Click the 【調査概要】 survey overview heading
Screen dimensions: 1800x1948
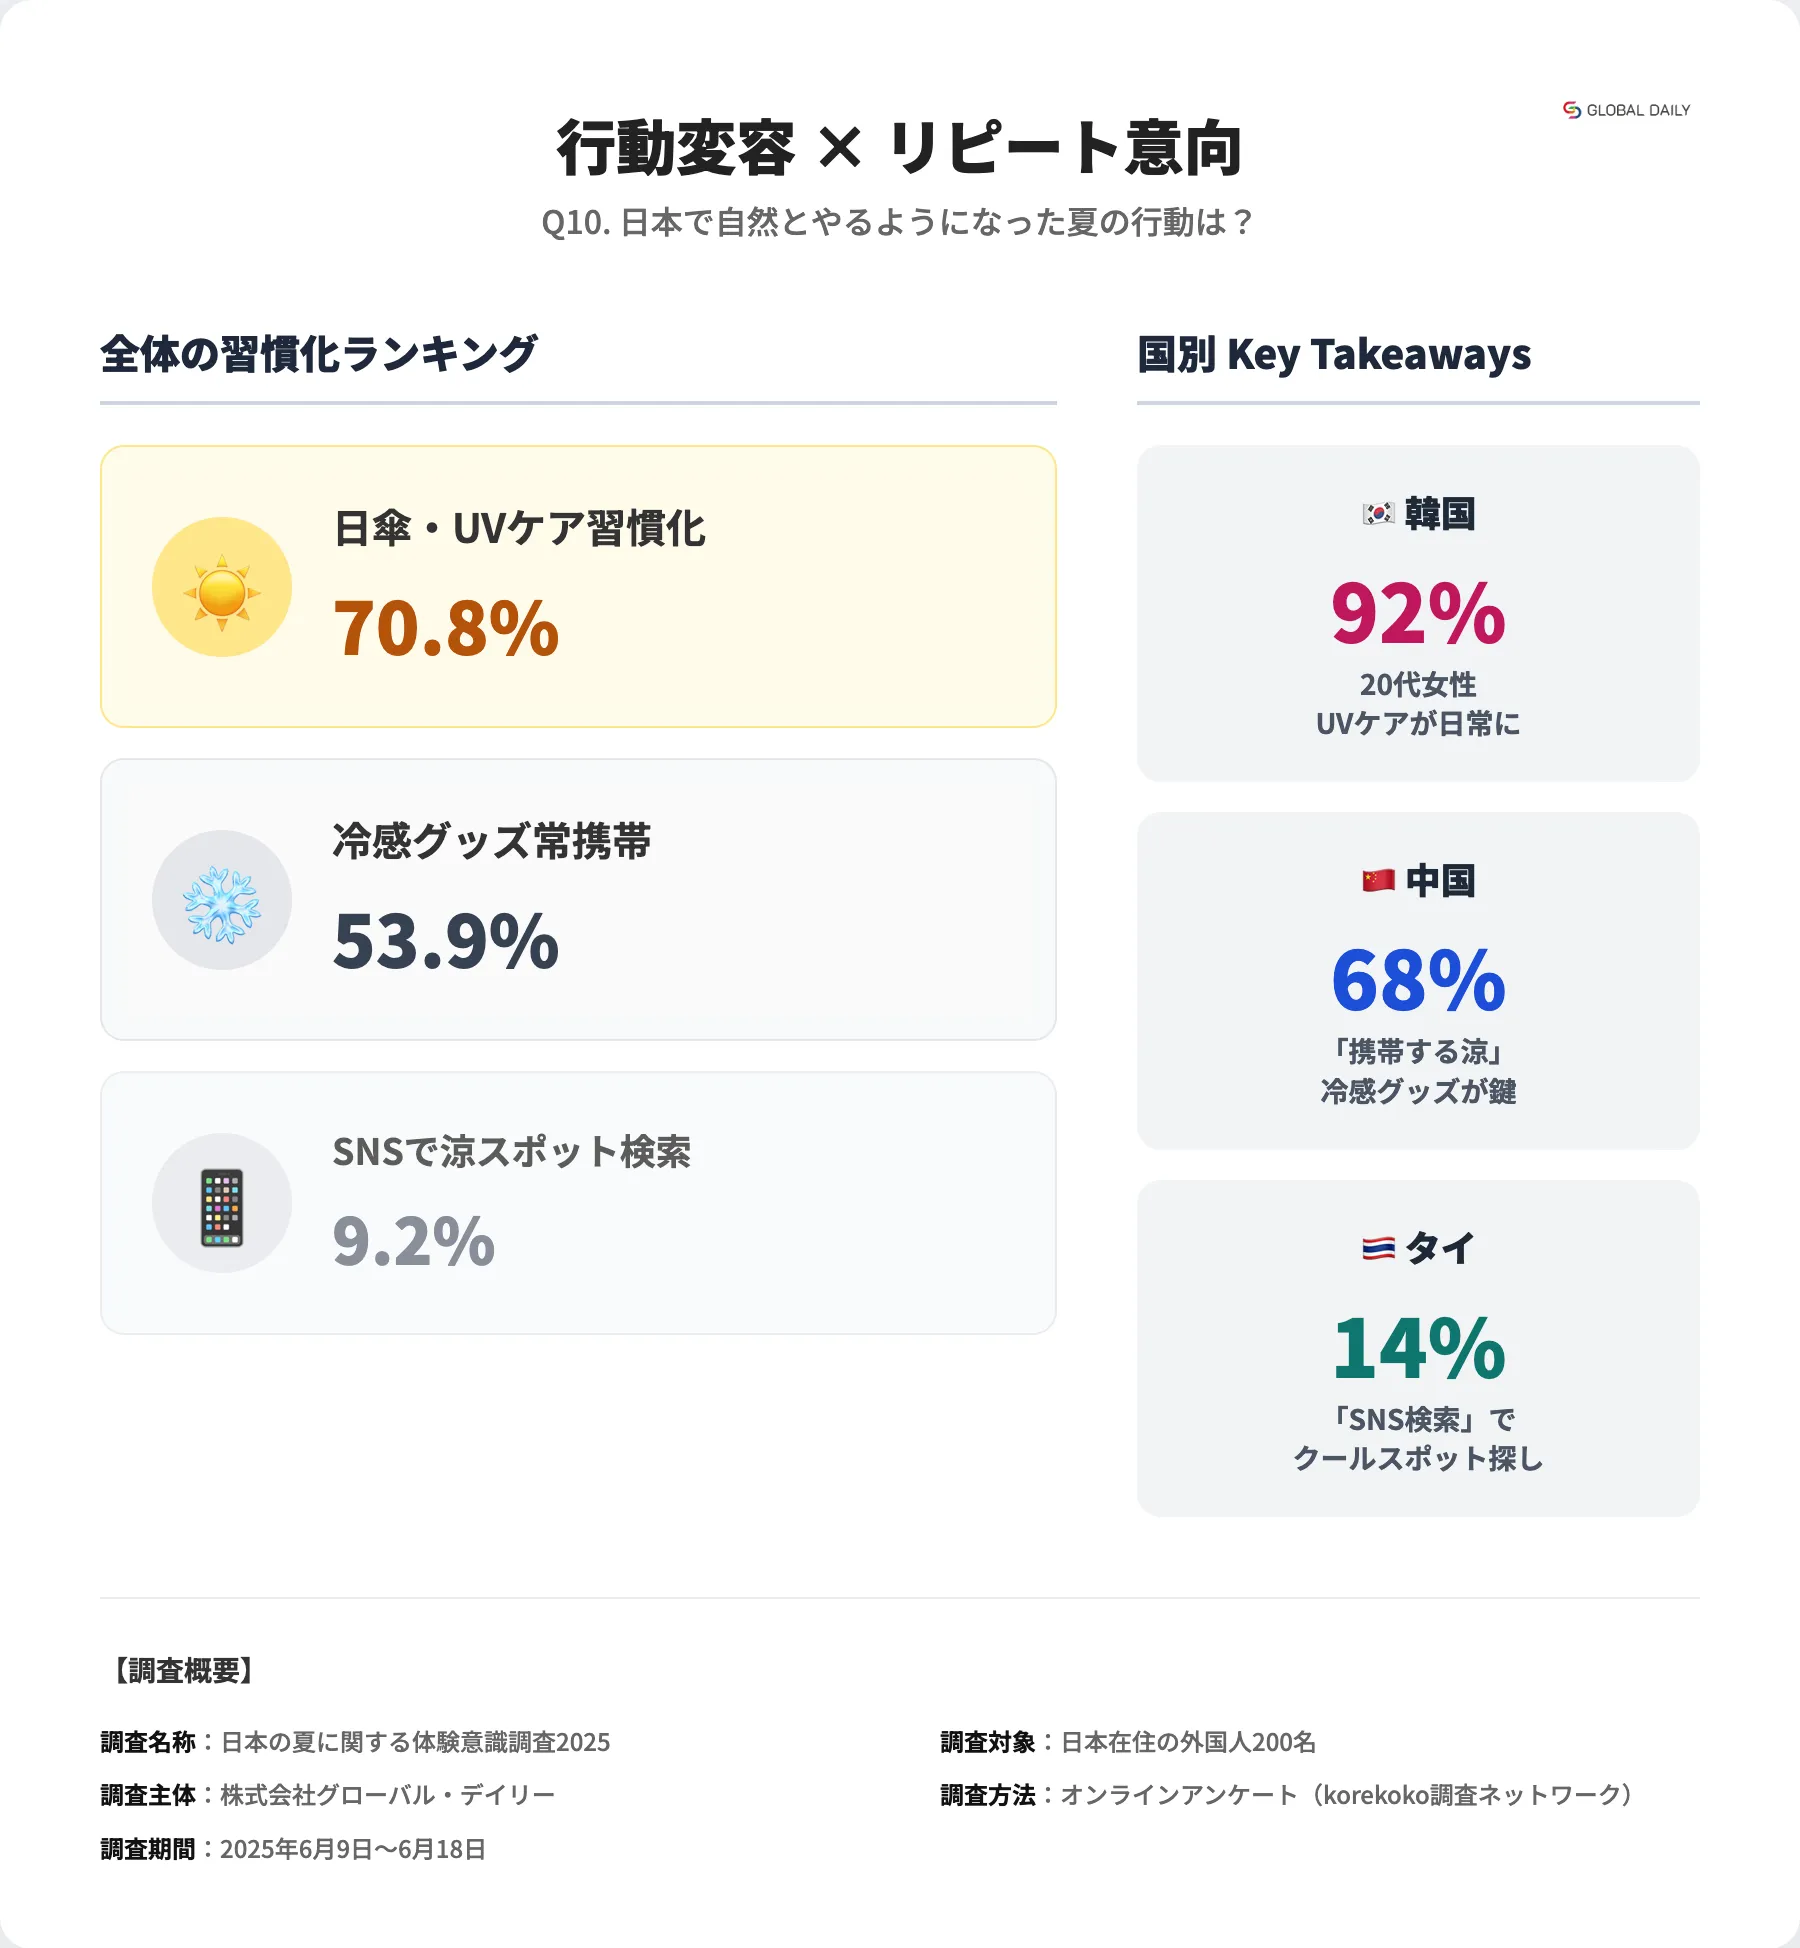[x=184, y=1670]
